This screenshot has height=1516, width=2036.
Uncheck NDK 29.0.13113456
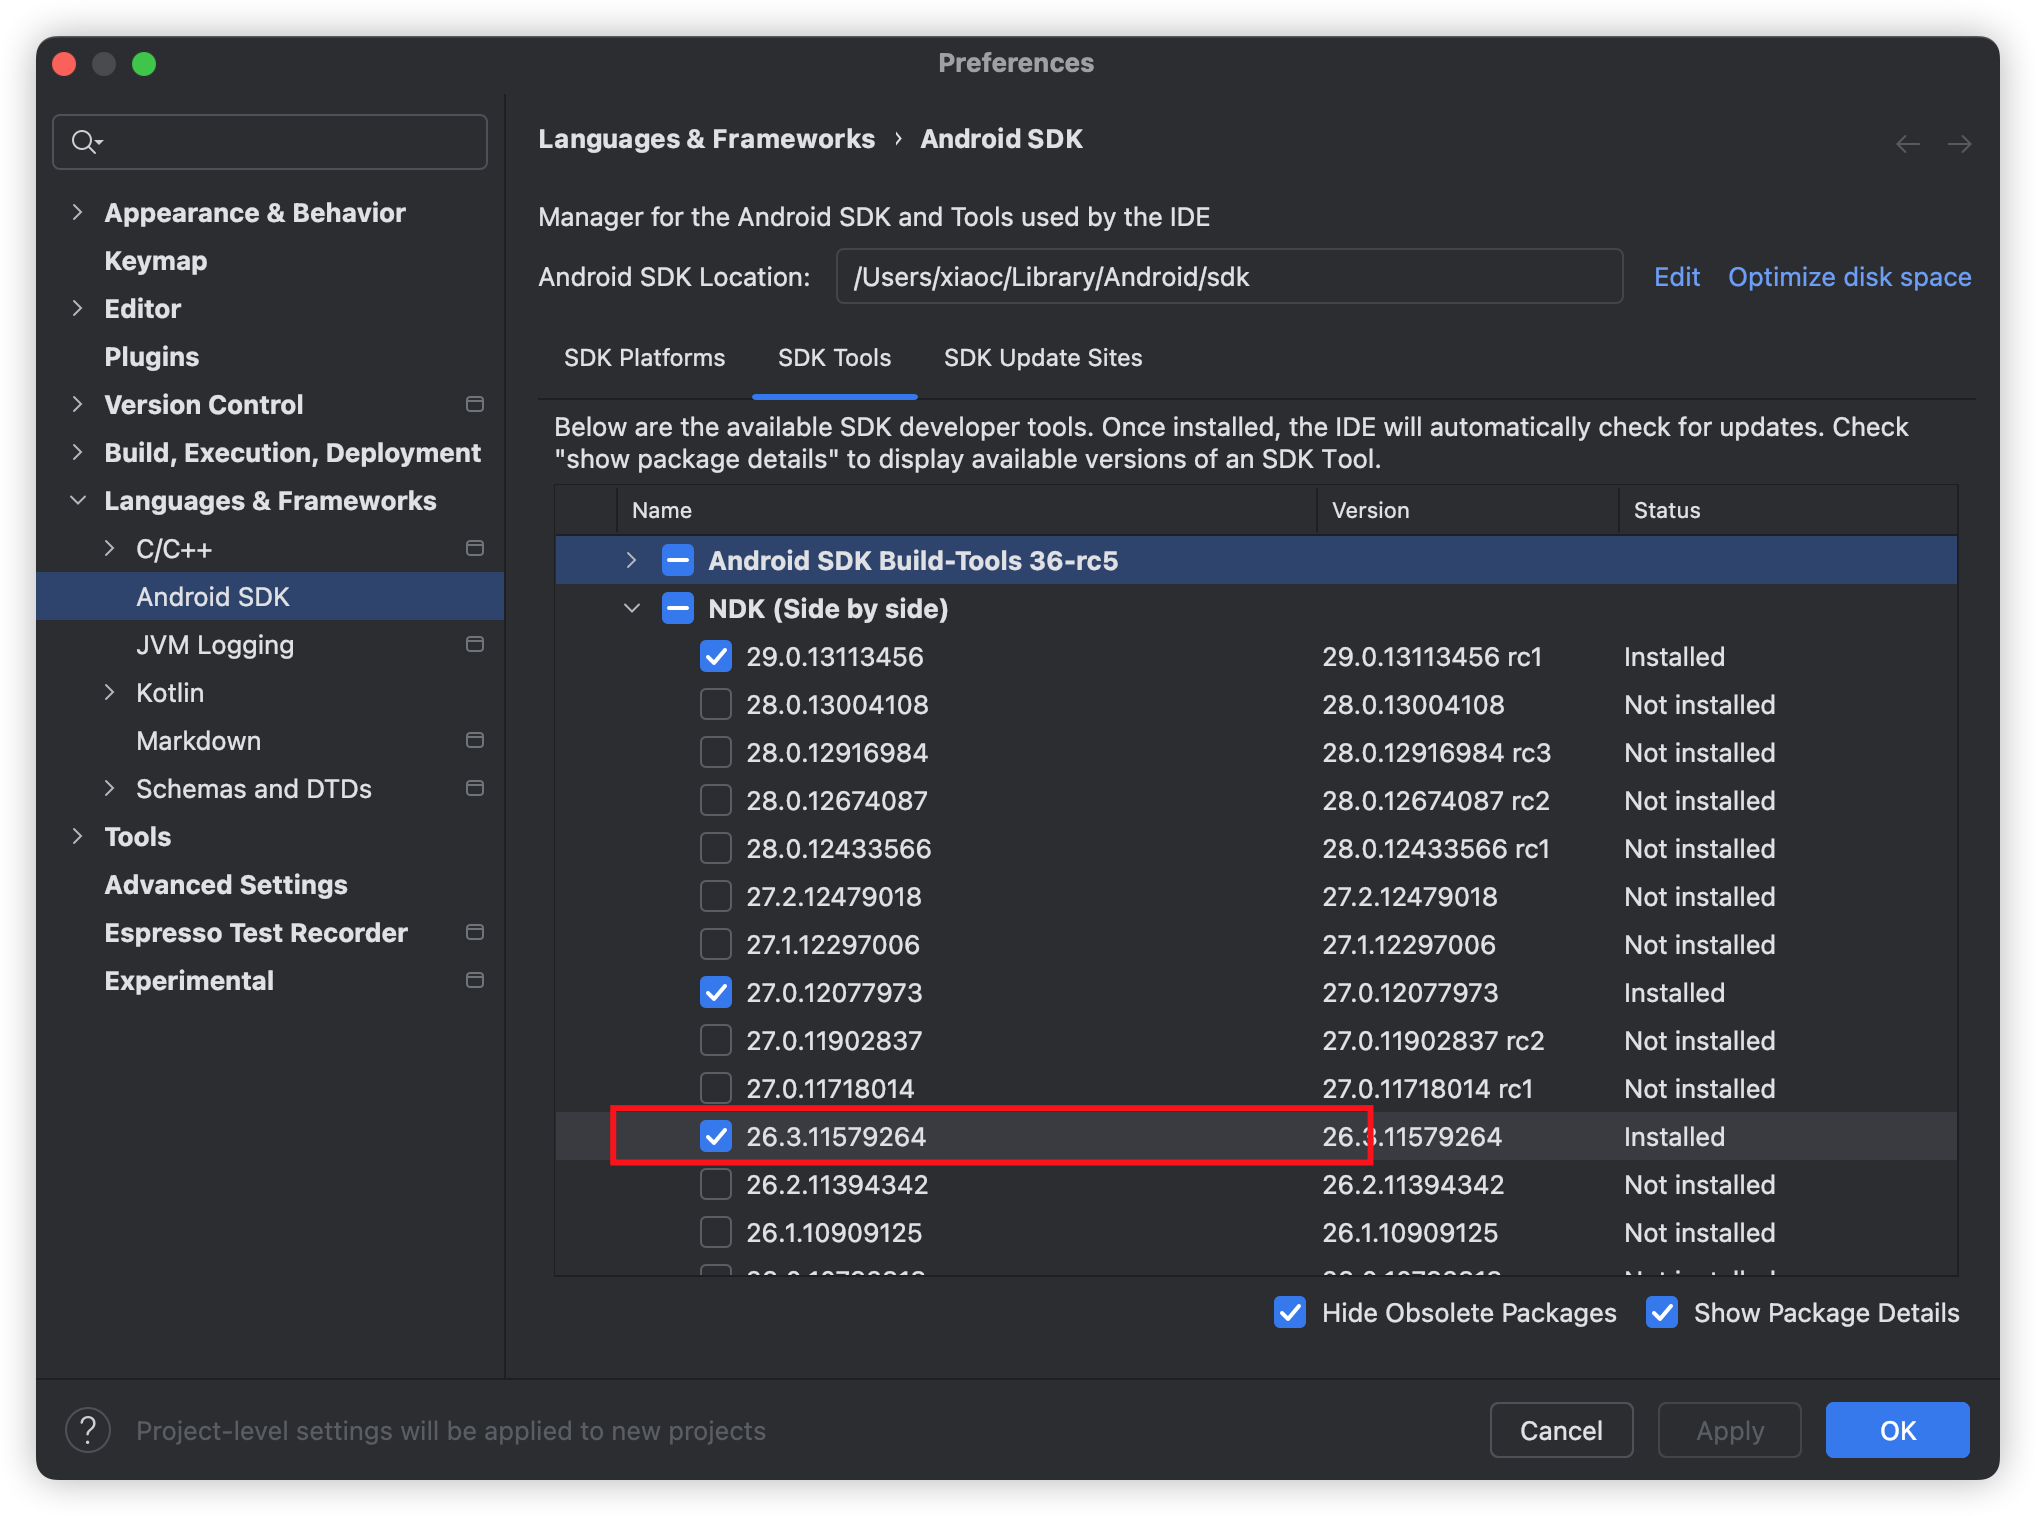pos(716,656)
